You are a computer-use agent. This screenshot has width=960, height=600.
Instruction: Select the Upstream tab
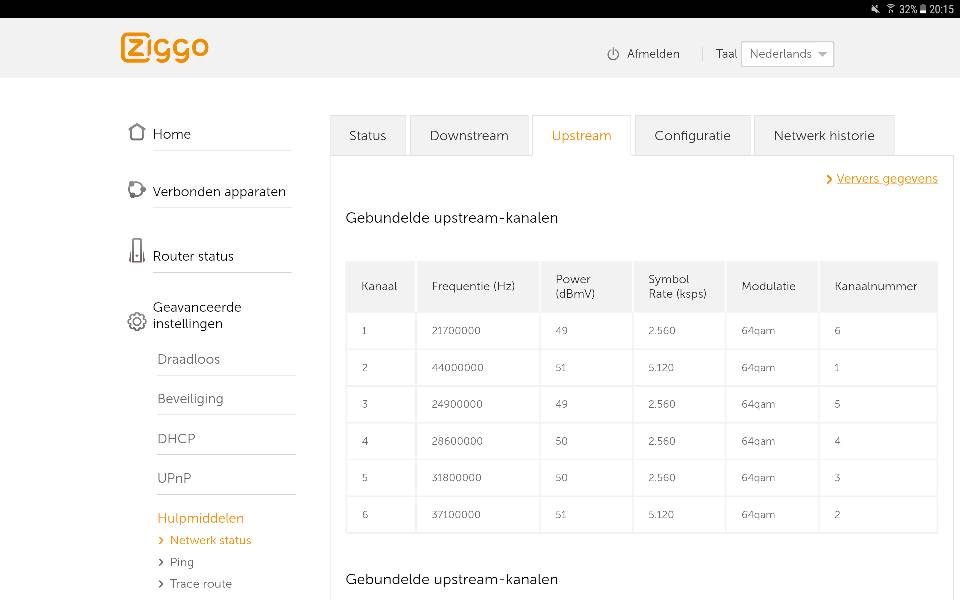tap(582, 135)
